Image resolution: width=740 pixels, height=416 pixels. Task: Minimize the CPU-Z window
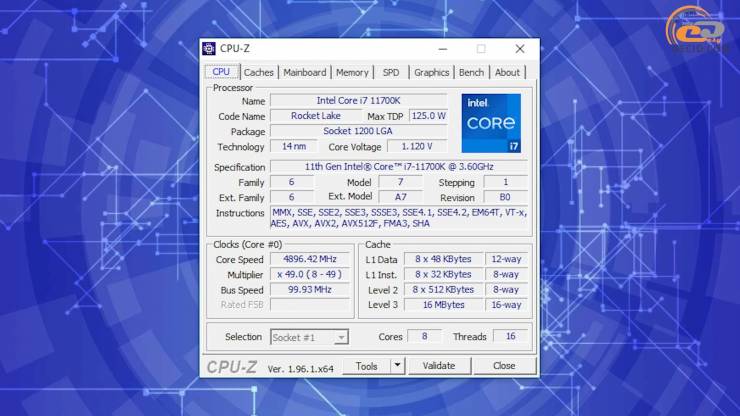point(443,49)
